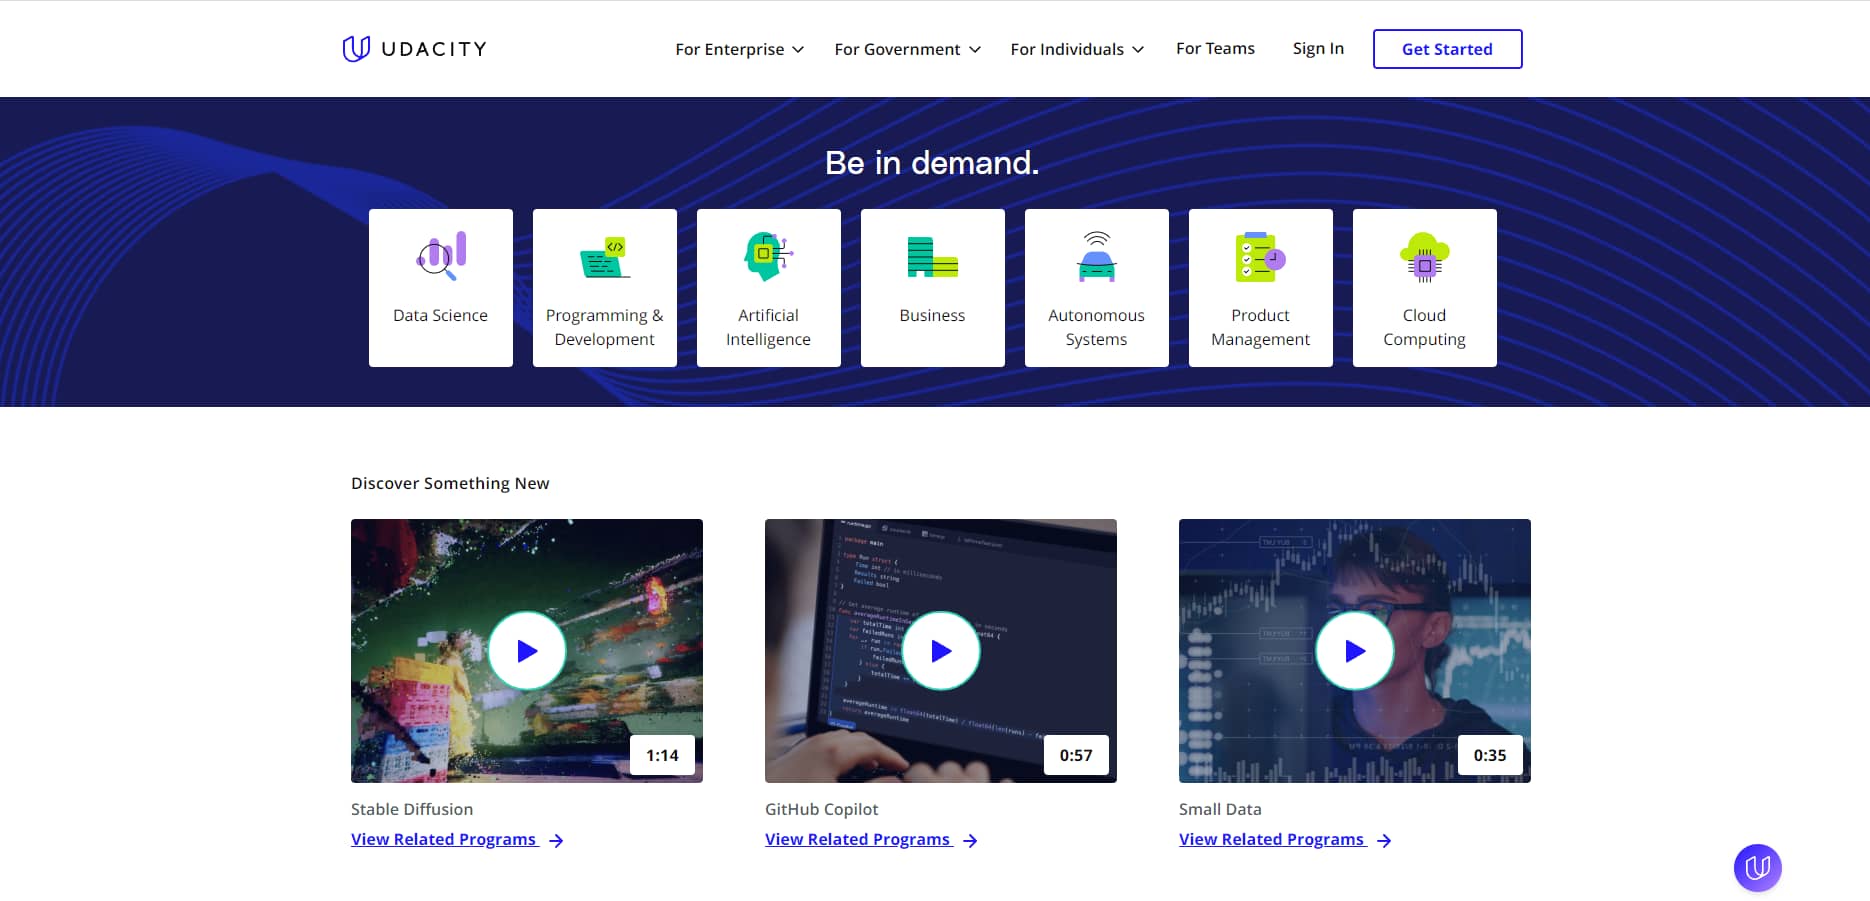
Task: Click the UDACITY wordmark text
Action: [434, 49]
